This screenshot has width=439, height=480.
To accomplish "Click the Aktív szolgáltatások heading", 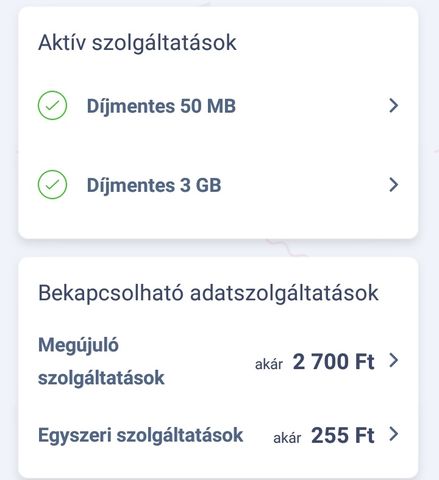I will [137, 43].
